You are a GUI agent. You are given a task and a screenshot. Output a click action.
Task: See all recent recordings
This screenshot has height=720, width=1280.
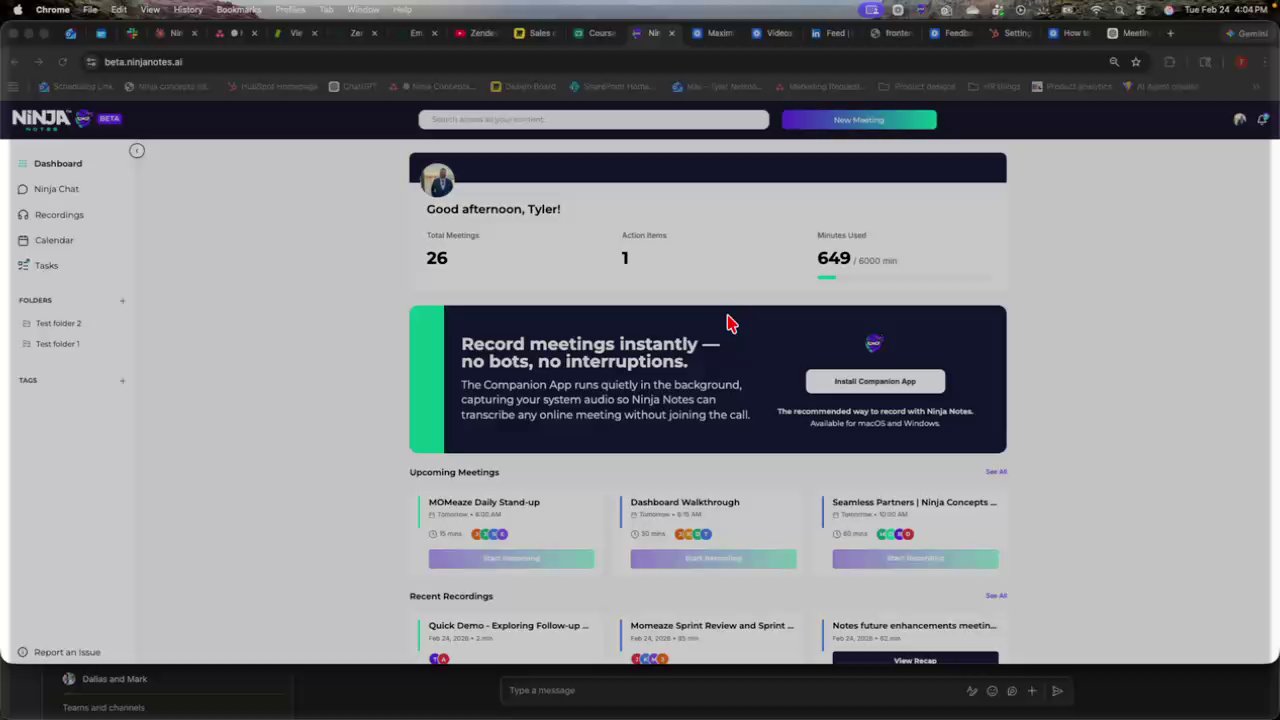[996, 596]
